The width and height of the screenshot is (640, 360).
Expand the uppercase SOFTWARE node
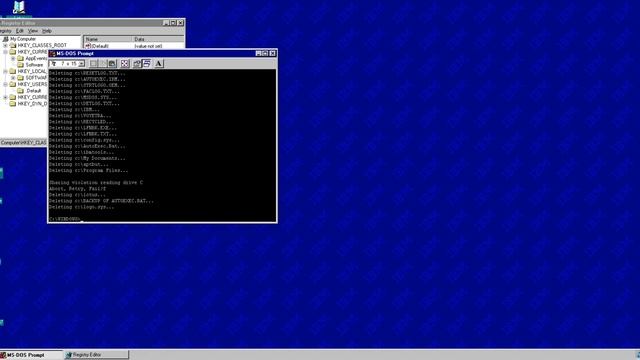point(13,78)
